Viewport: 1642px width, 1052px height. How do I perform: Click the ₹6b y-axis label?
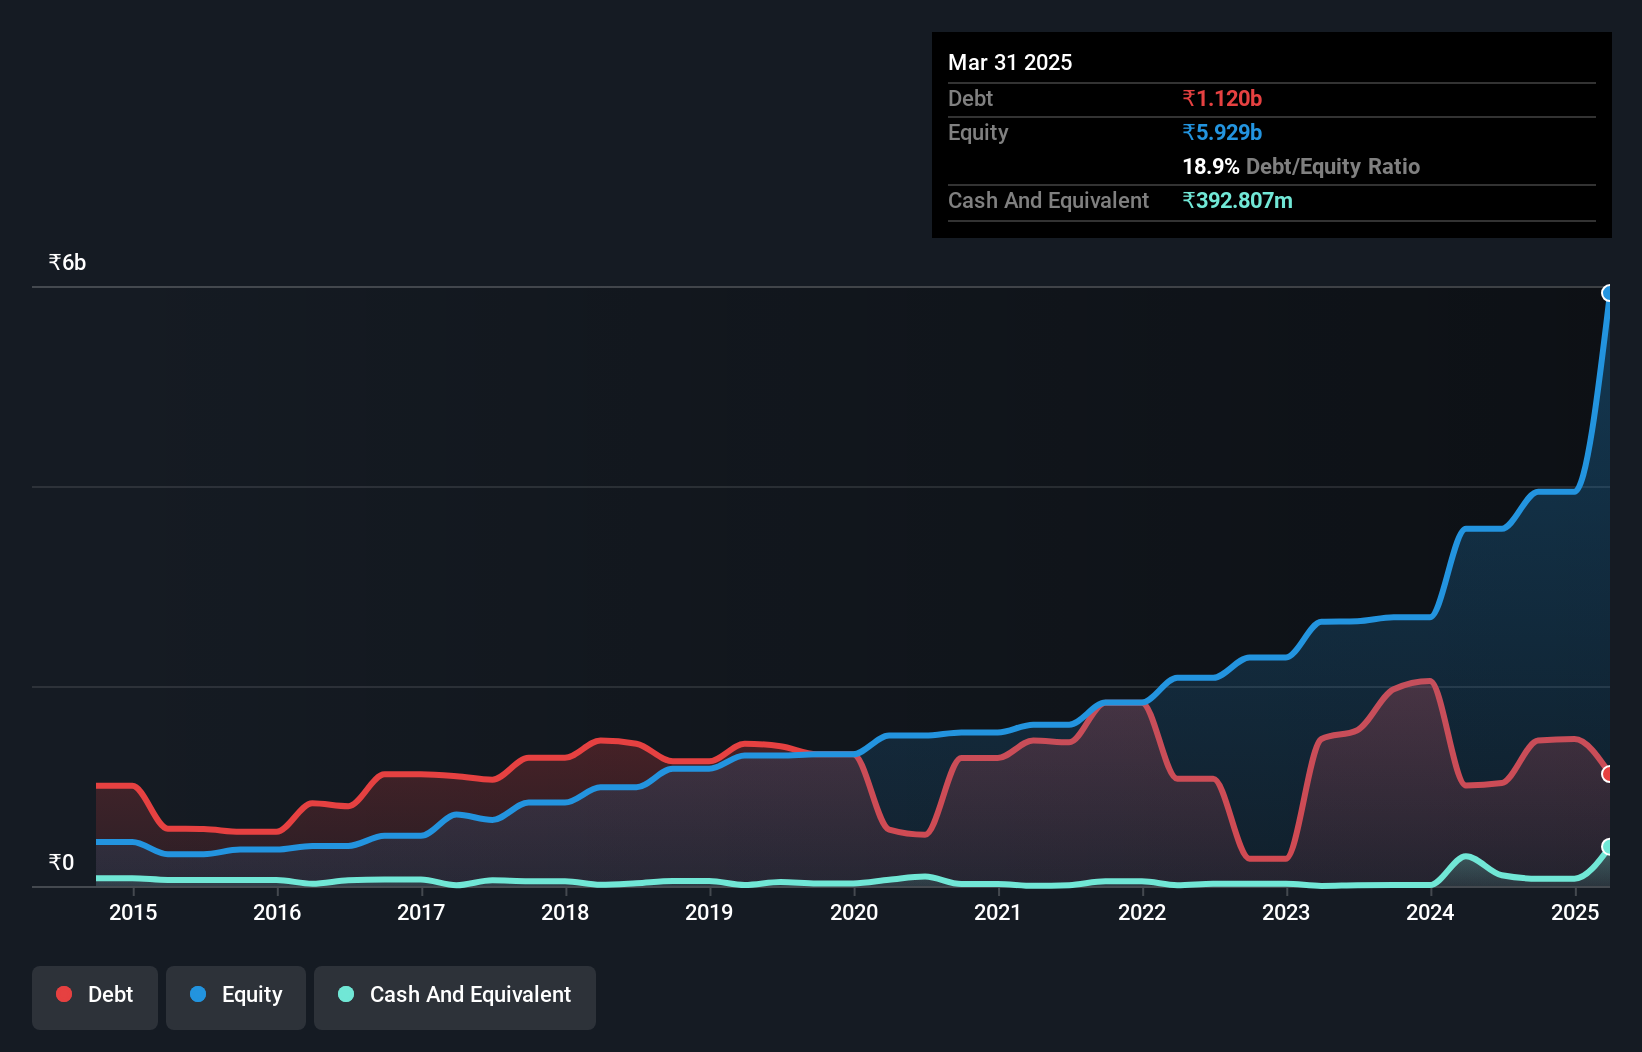click(67, 262)
